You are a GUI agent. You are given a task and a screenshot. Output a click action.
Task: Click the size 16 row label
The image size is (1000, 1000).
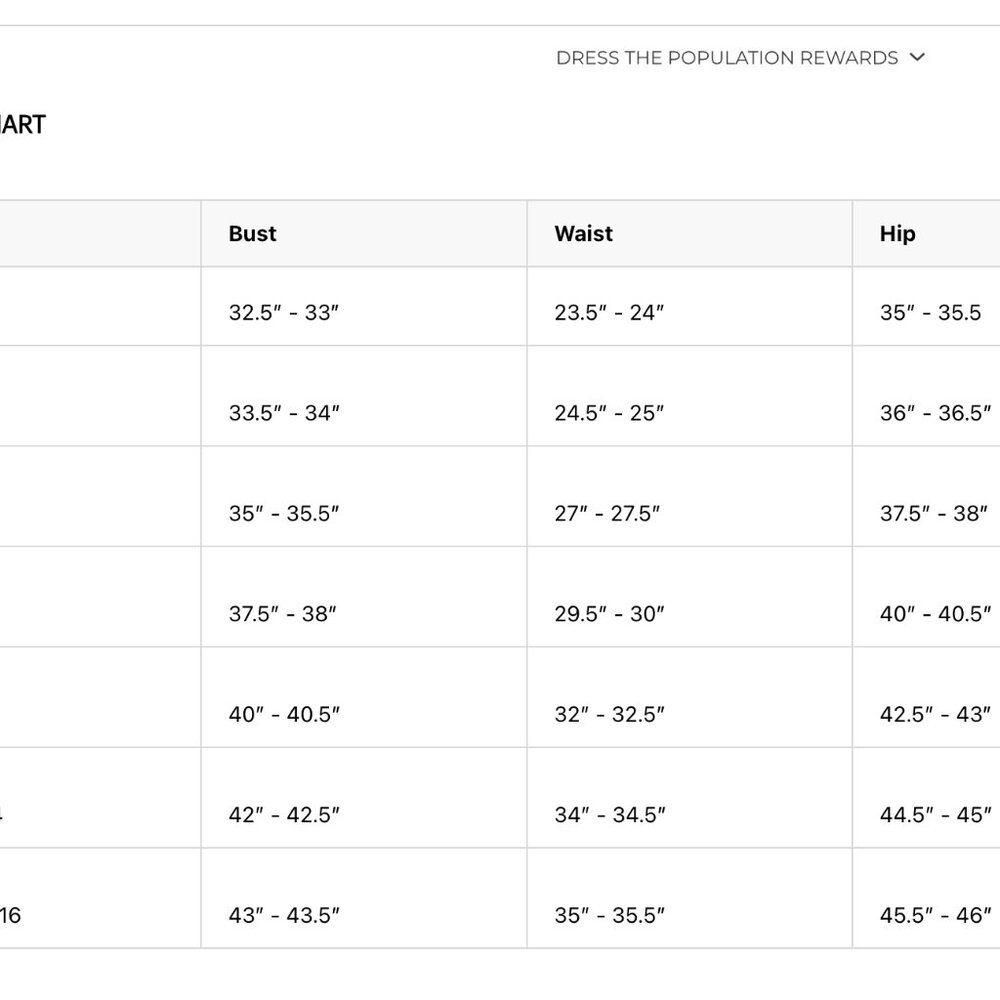[10, 916]
